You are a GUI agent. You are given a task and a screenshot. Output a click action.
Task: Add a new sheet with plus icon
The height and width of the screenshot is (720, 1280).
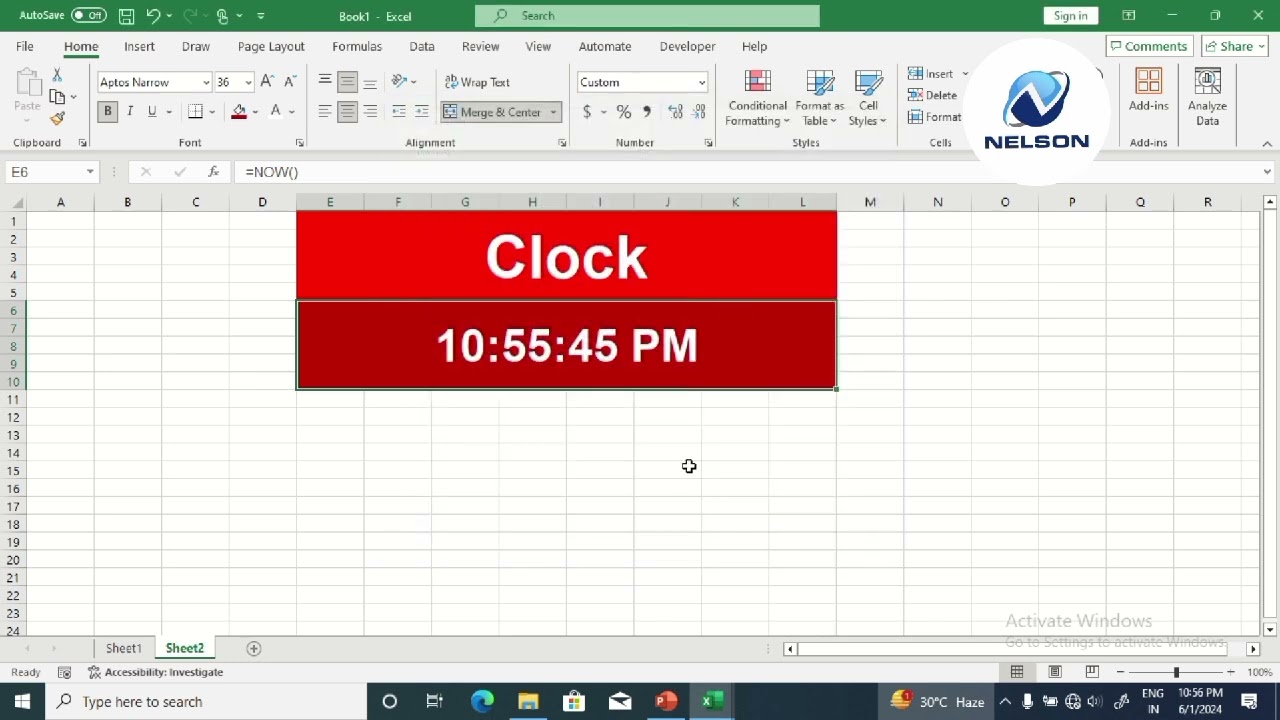click(x=254, y=649)
